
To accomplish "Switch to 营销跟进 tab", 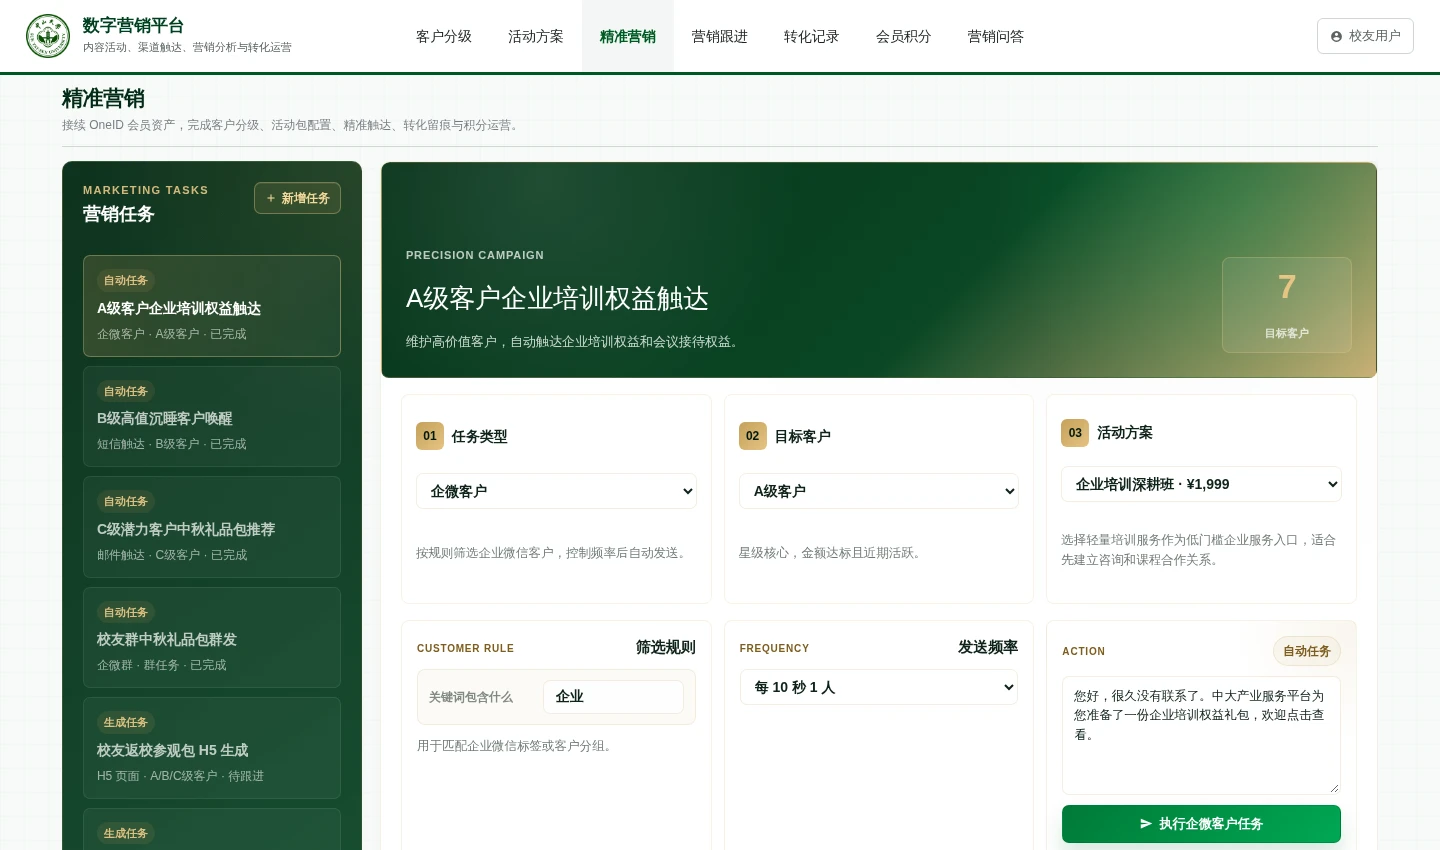I will [x=720, y=36].
